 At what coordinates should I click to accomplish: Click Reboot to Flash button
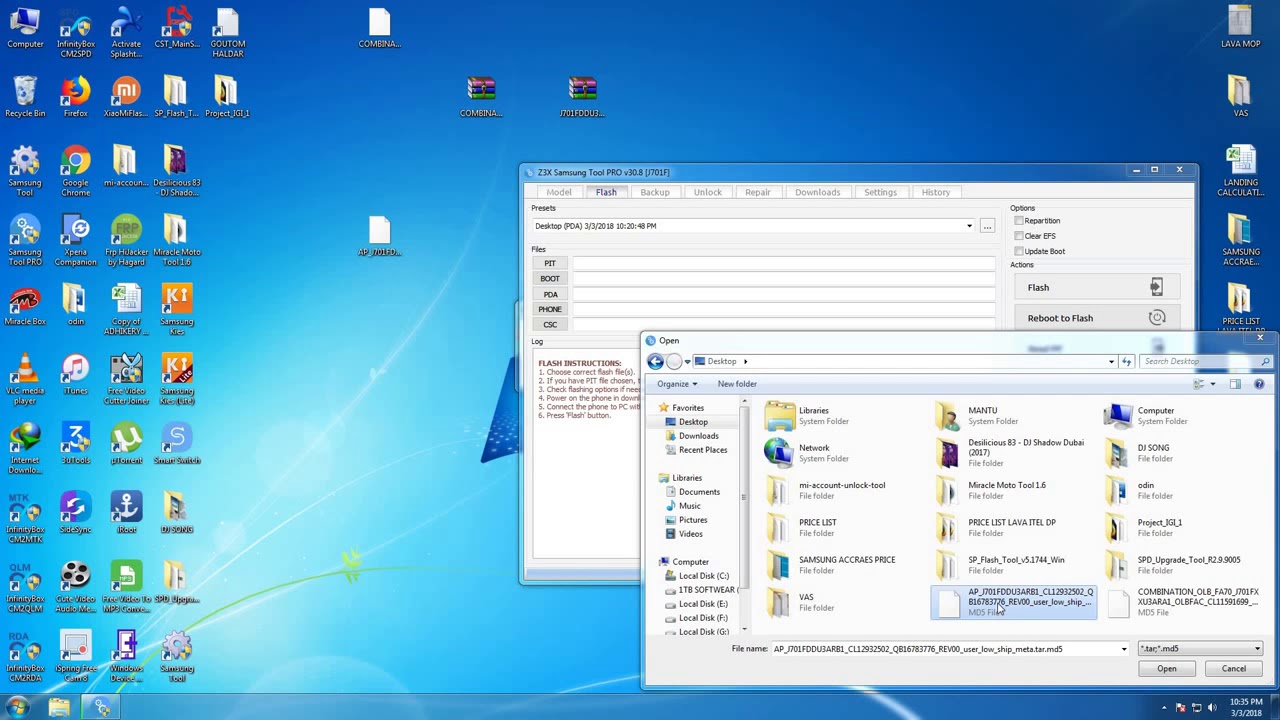[x=1096, y=318]
